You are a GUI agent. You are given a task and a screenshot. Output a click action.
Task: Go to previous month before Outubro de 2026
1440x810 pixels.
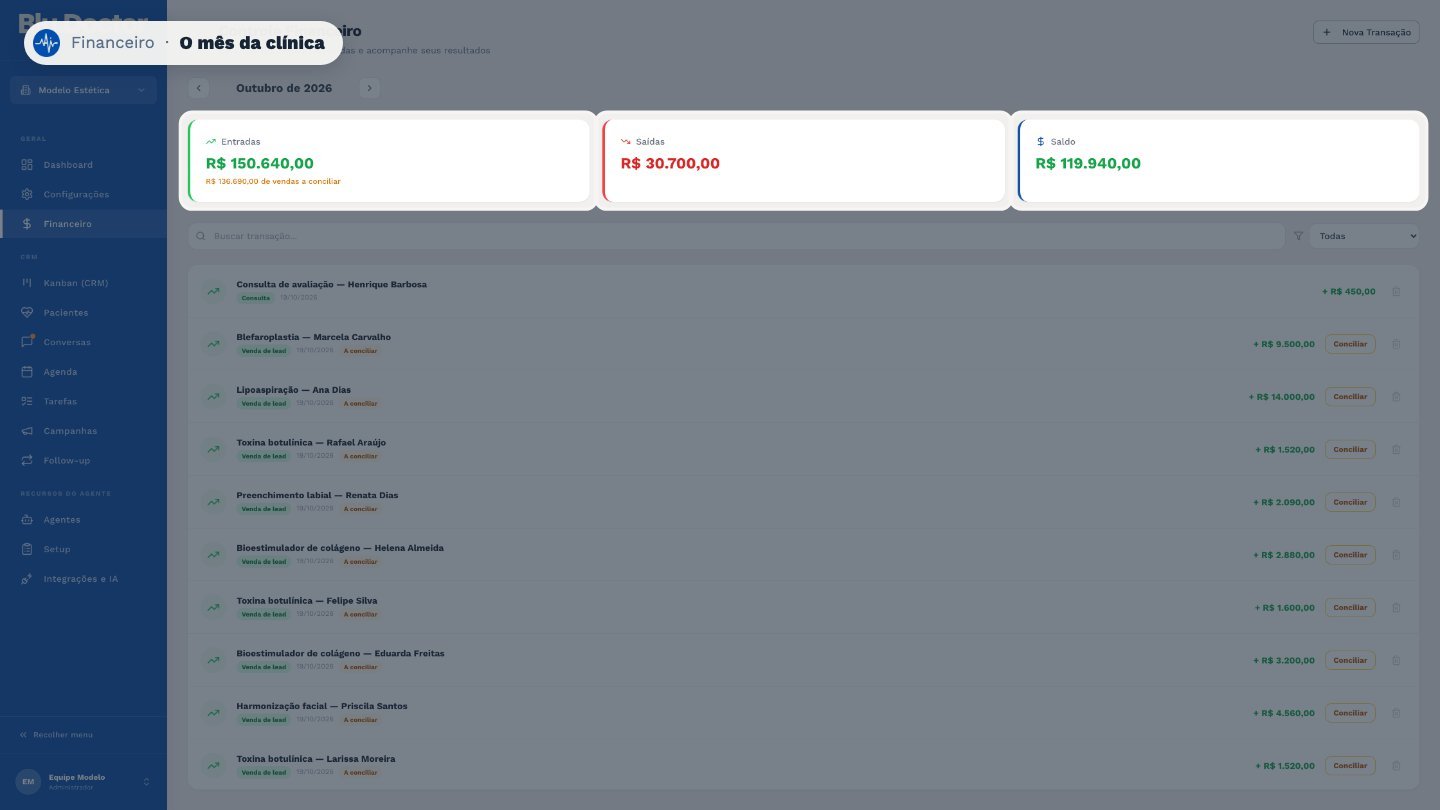199,88
